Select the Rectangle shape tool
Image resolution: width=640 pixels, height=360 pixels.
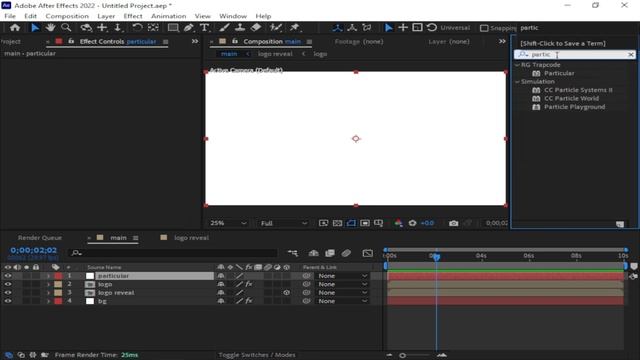tap(173, 28)
